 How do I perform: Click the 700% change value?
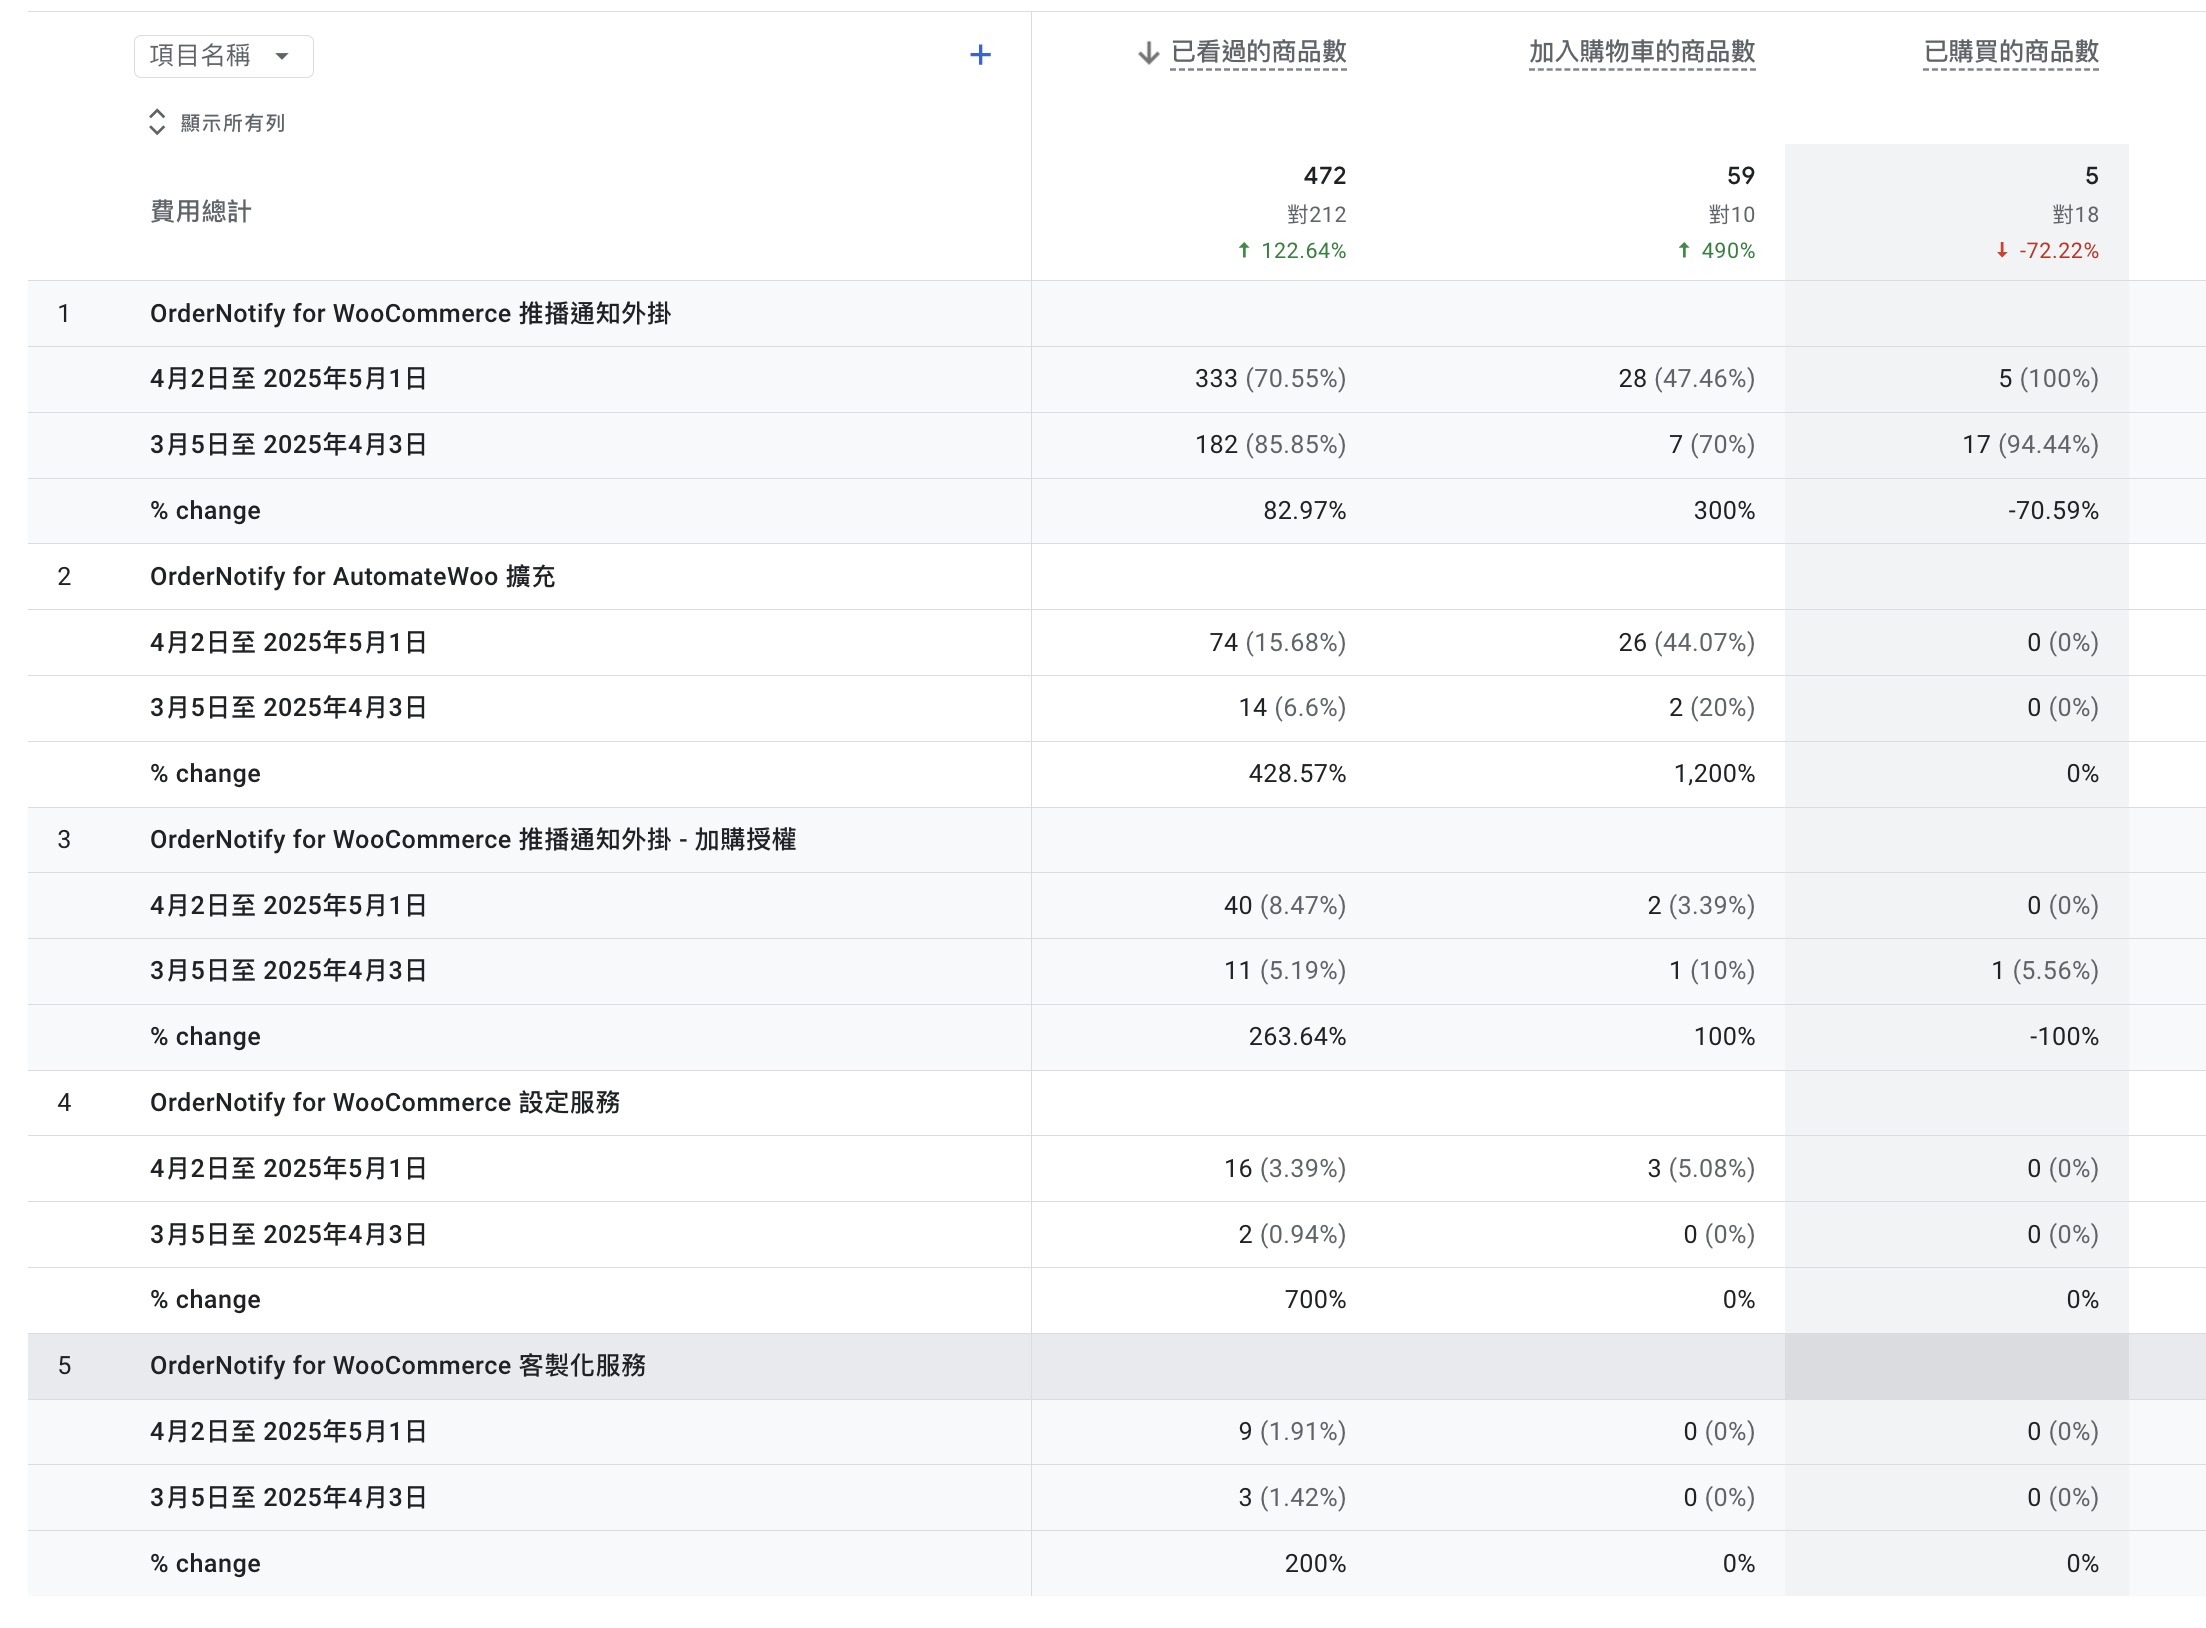[1315, 1300]
